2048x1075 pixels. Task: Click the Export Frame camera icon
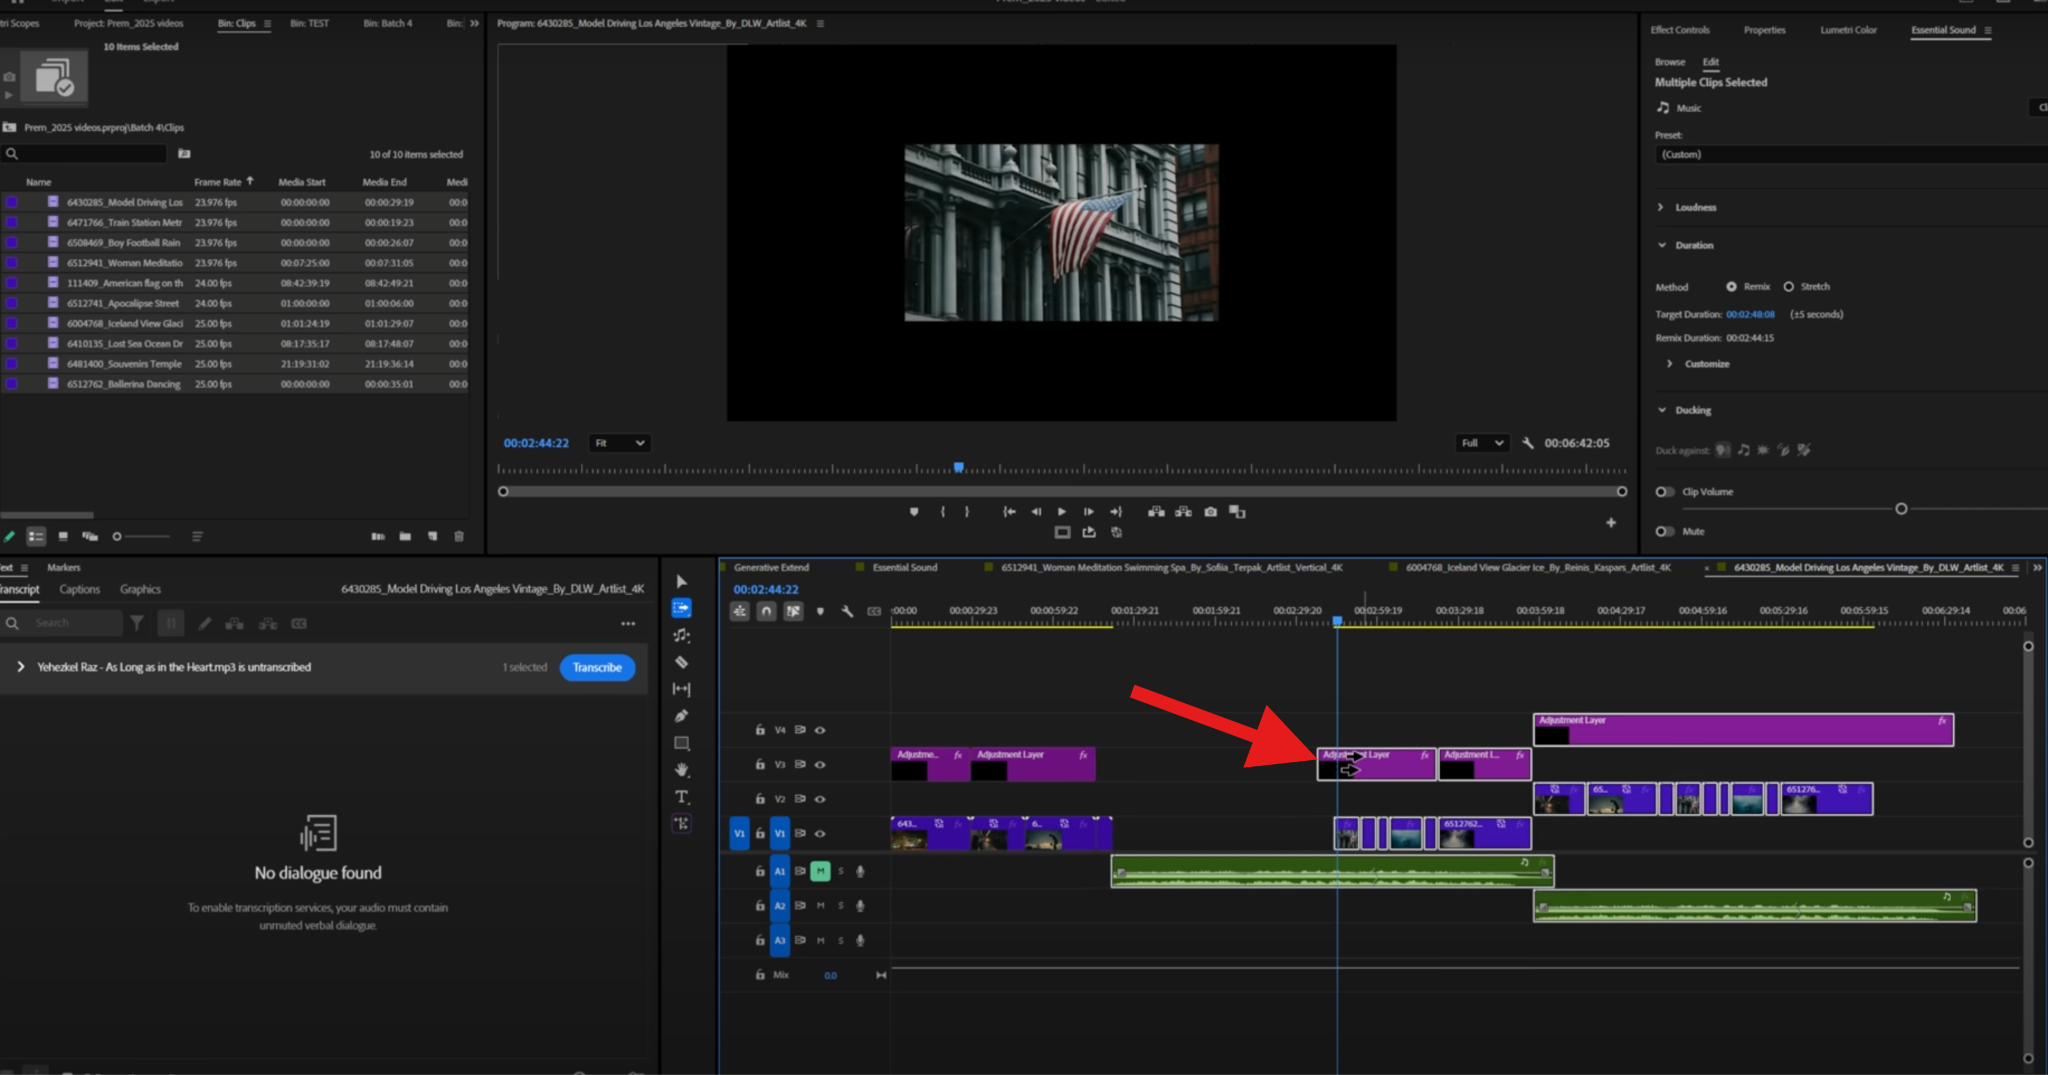point(1211,512)
